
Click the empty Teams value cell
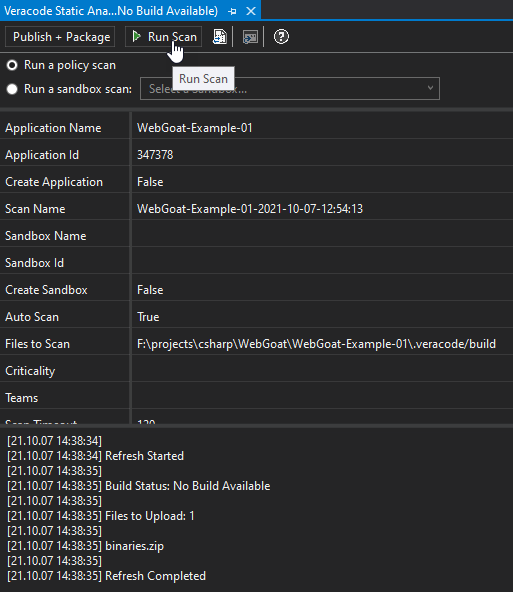click(322, 398)
